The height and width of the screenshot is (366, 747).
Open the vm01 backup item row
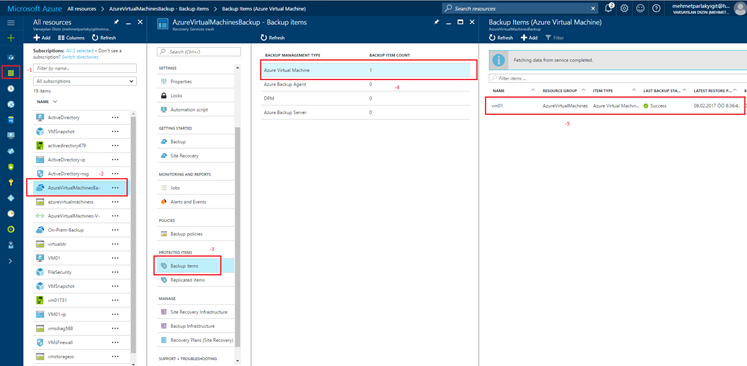click(x=616, y=106)
